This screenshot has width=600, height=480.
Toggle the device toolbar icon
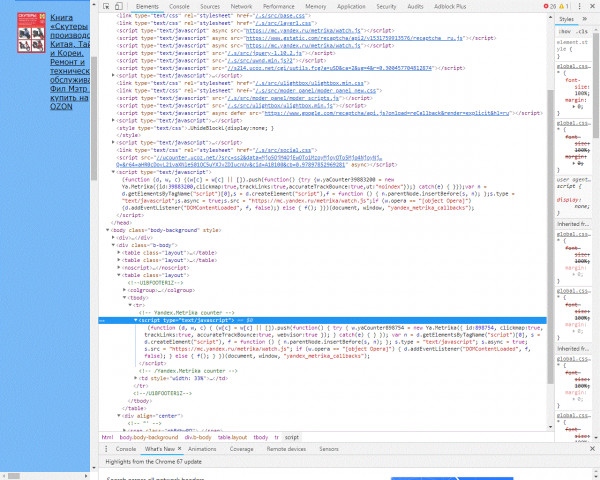pyautogui.click(x=119, y=6)
